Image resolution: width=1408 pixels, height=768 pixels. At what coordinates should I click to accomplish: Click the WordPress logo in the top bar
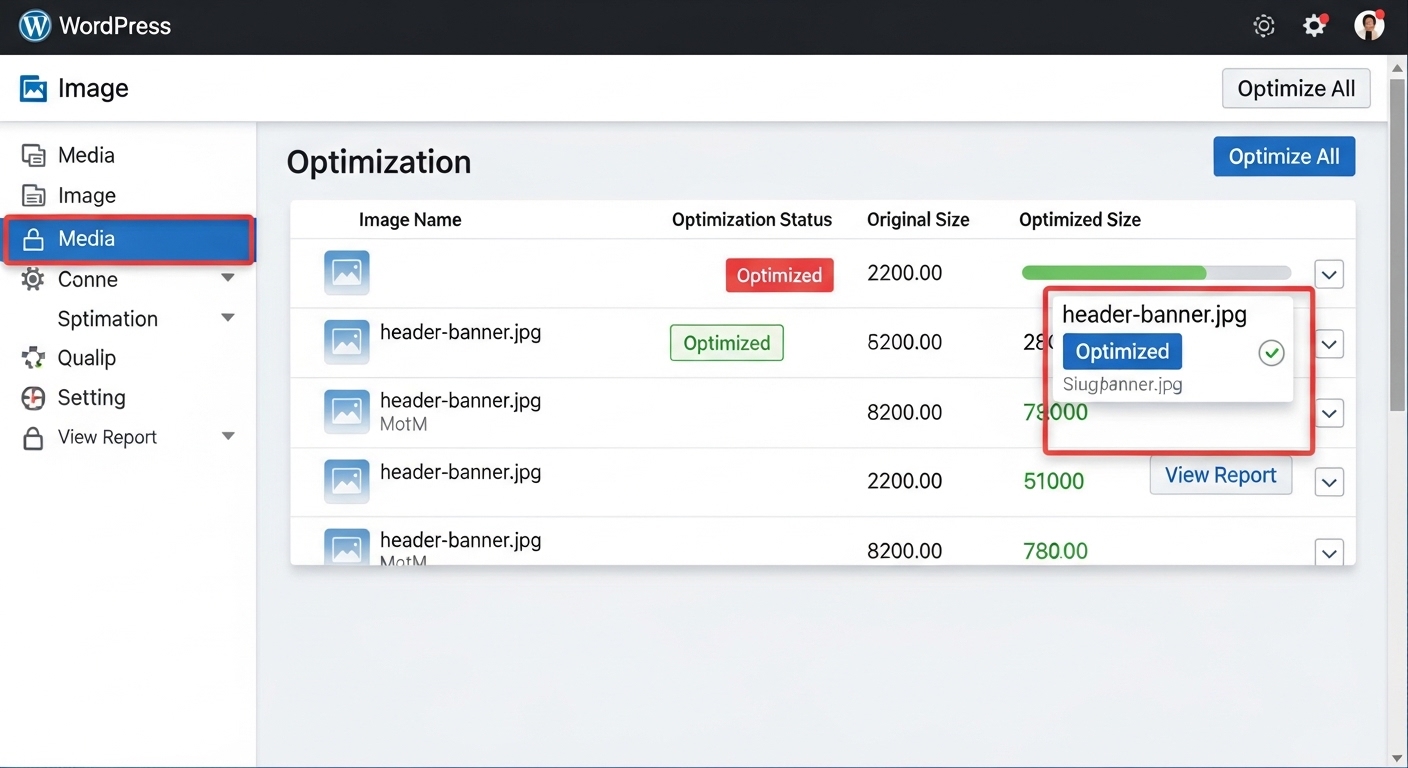point(35,26)
